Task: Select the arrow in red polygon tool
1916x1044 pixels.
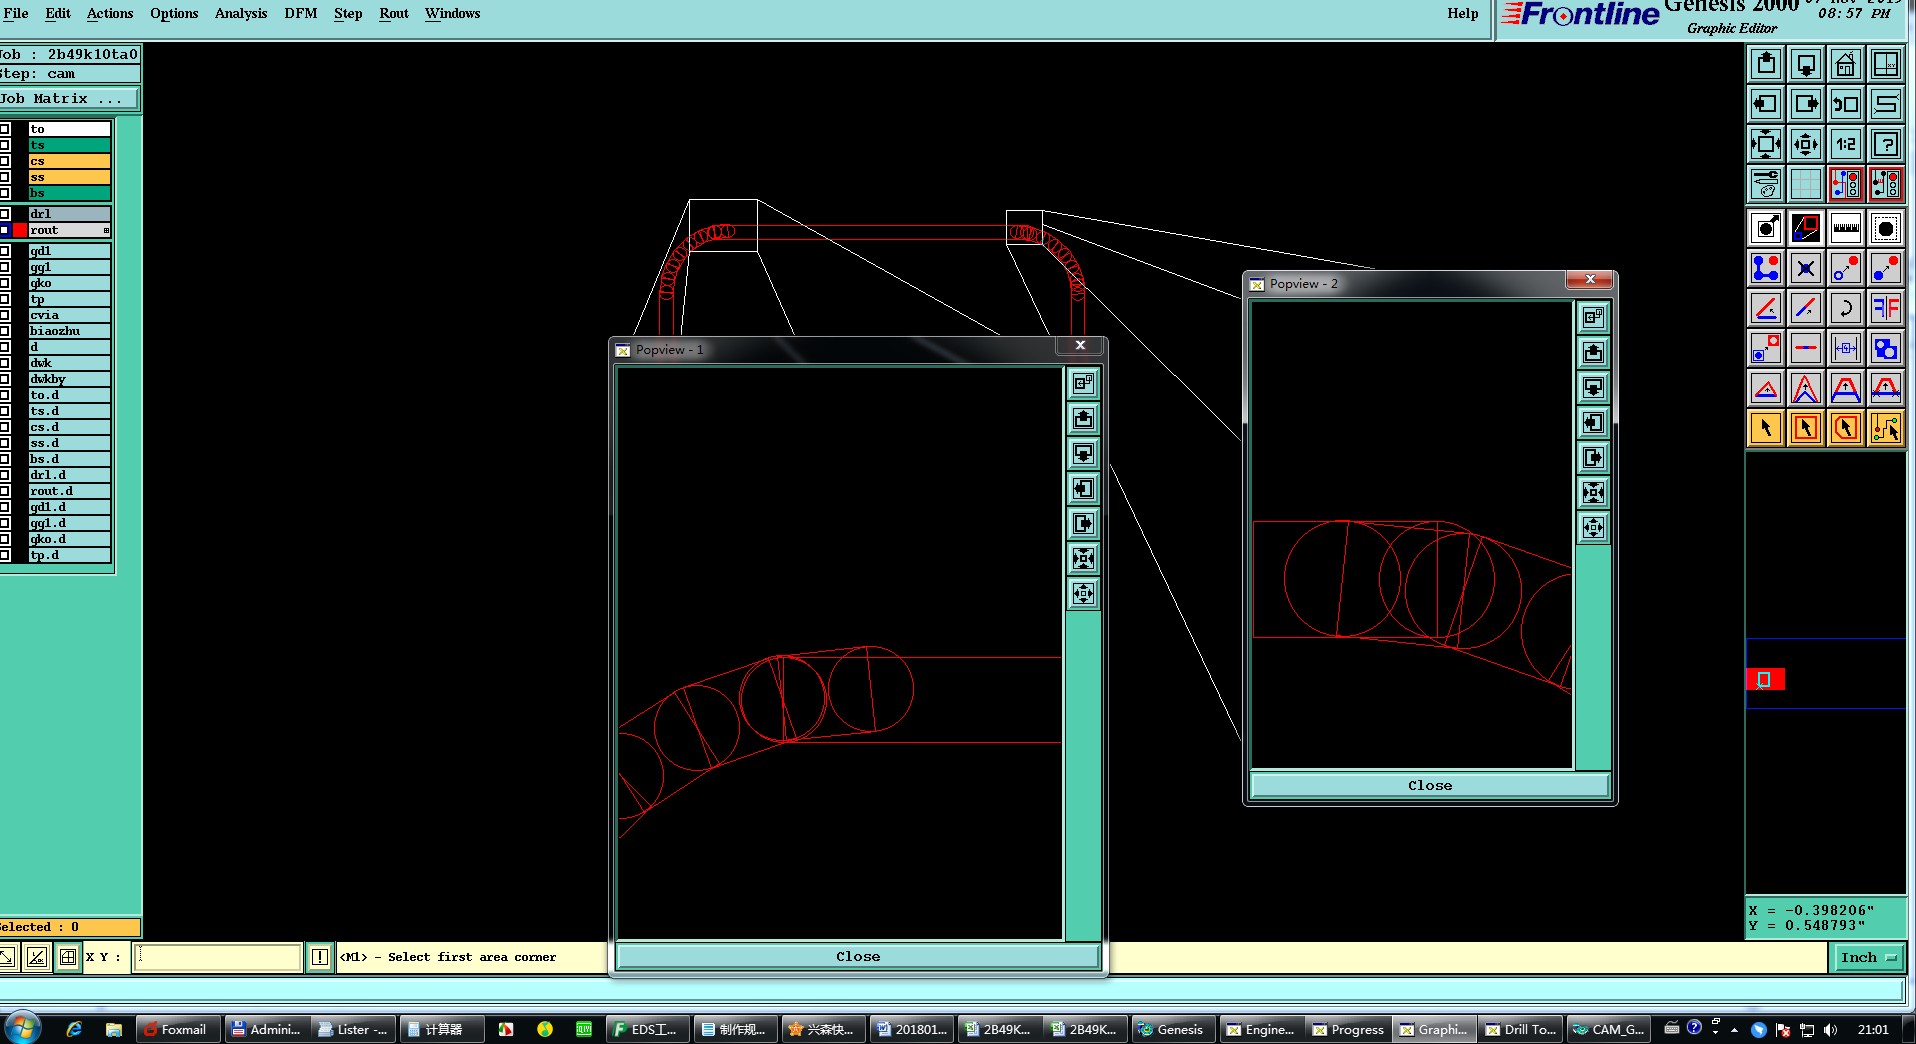Action: tap(1846, 428)
